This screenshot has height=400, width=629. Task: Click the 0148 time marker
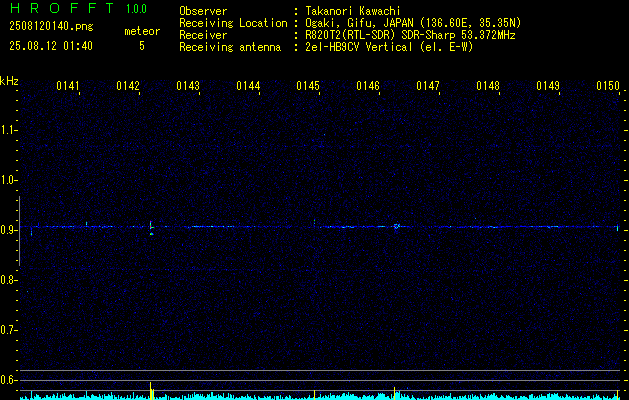[x=488, y=85]
